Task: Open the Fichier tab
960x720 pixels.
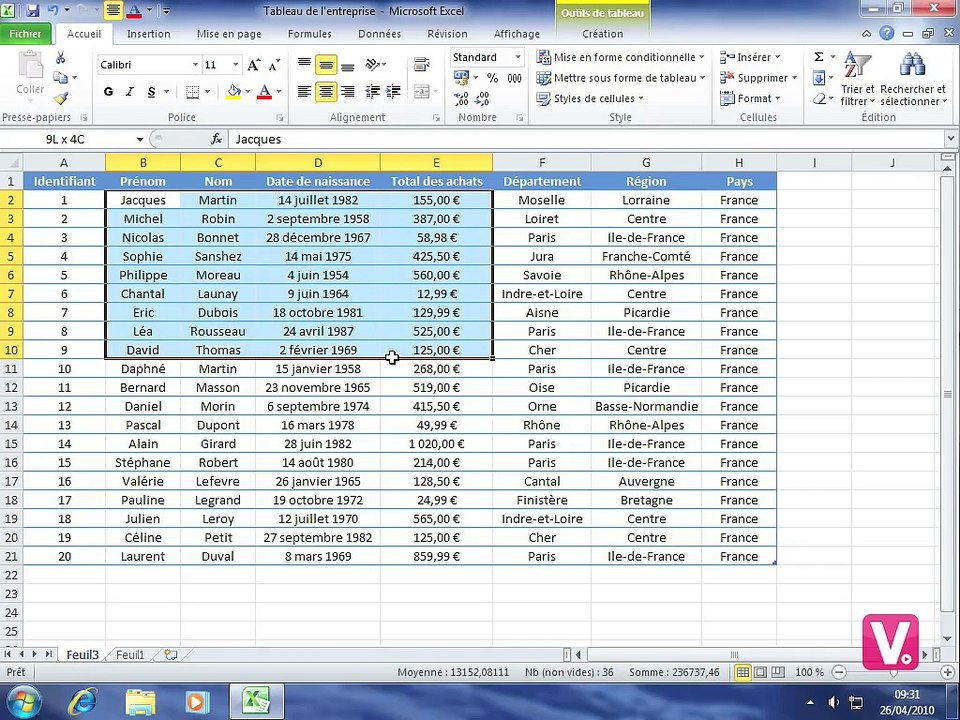Action: point(25,34)
